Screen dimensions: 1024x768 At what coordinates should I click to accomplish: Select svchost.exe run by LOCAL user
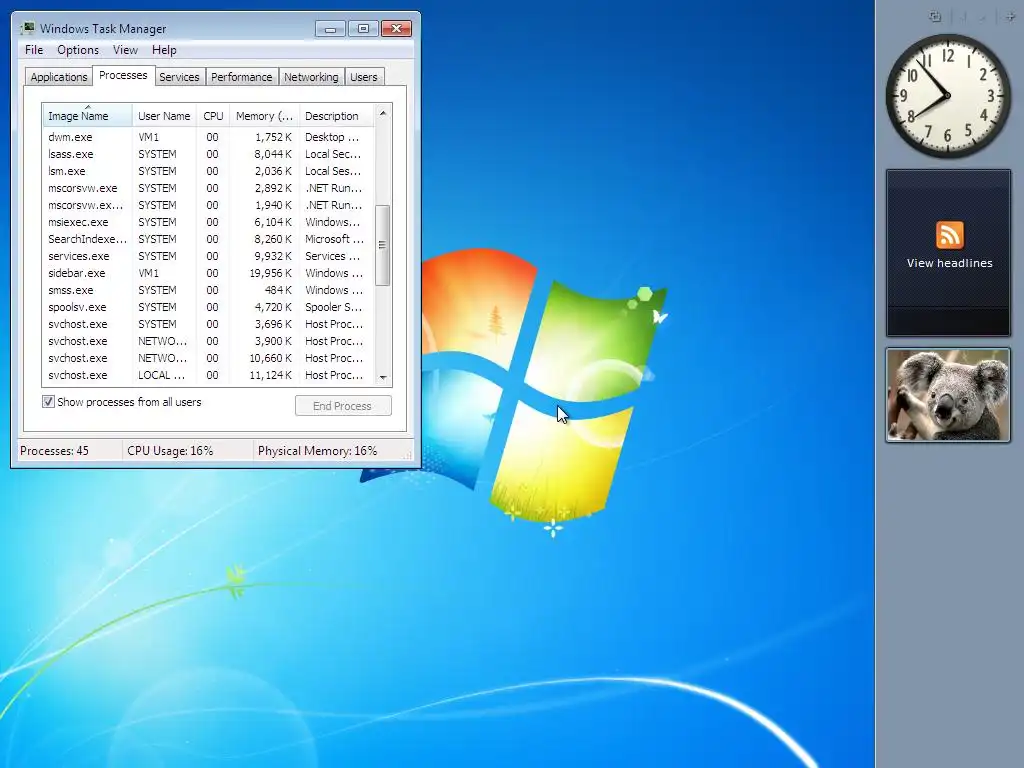(209, 375)
